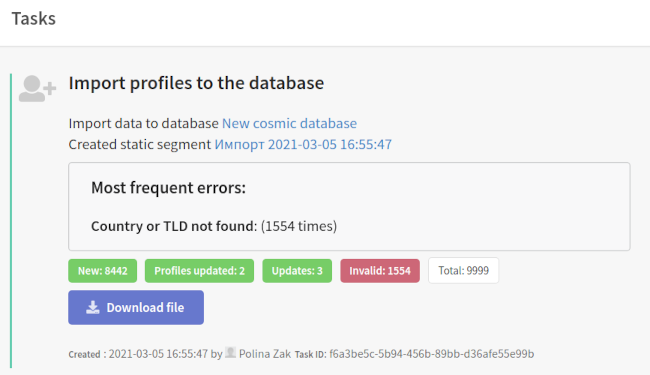Click the add-user import profile icon
Viewport: 650px width, 375px height.
(37, 89)
